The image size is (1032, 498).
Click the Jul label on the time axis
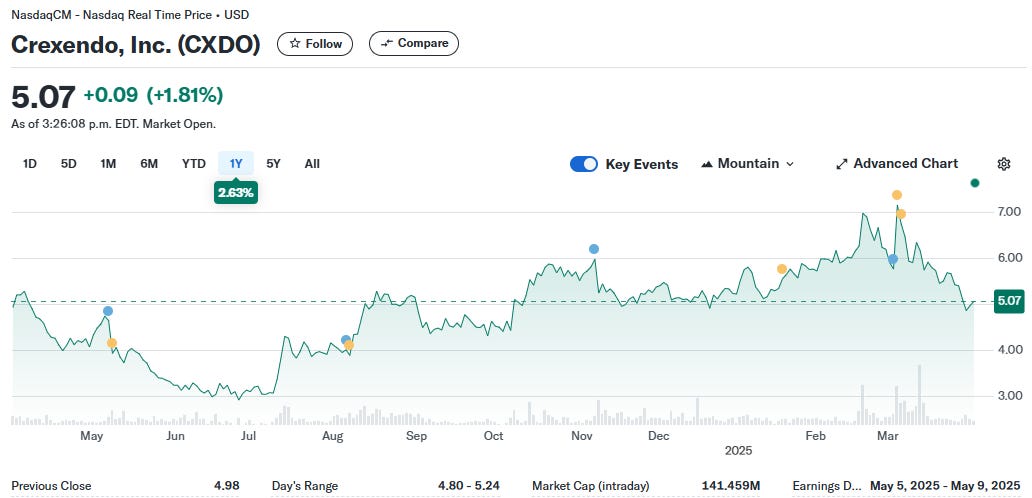248,436
